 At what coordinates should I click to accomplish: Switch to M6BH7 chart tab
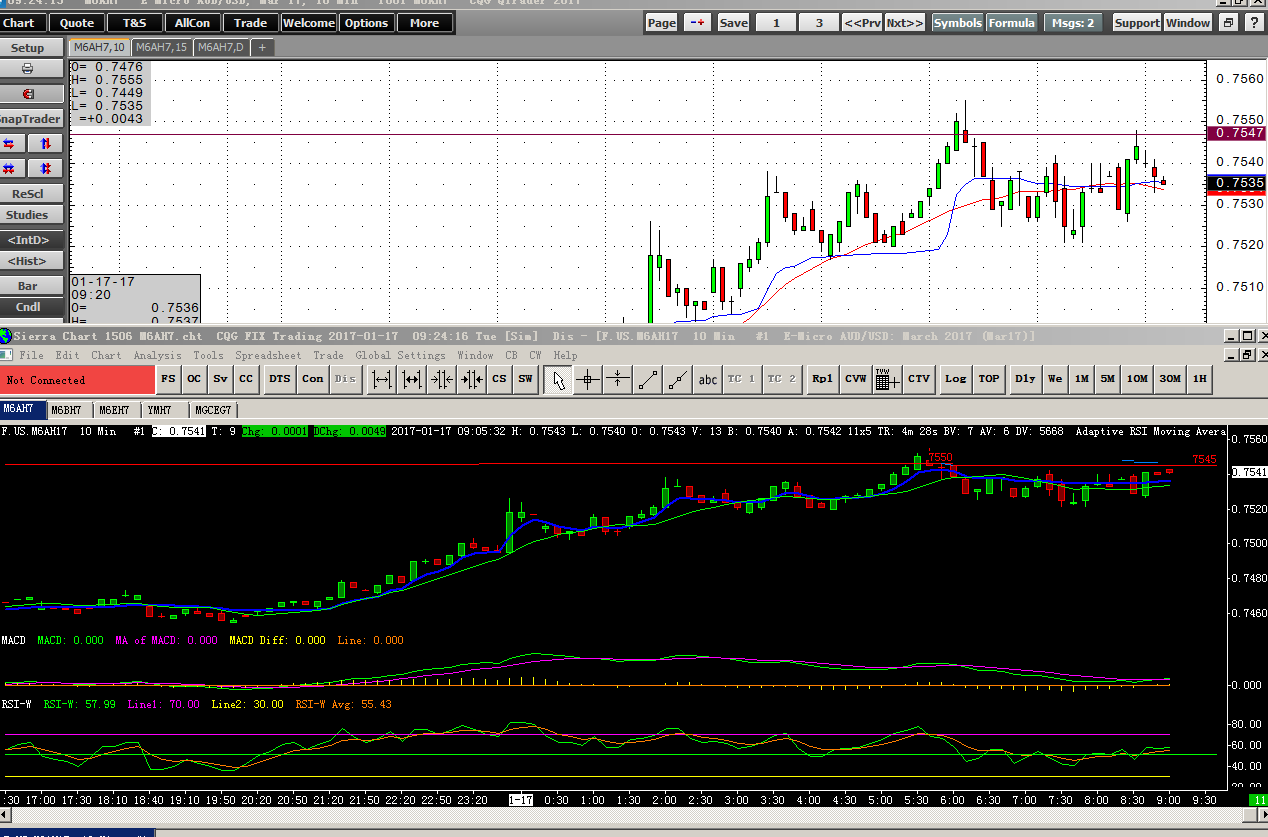68,410
